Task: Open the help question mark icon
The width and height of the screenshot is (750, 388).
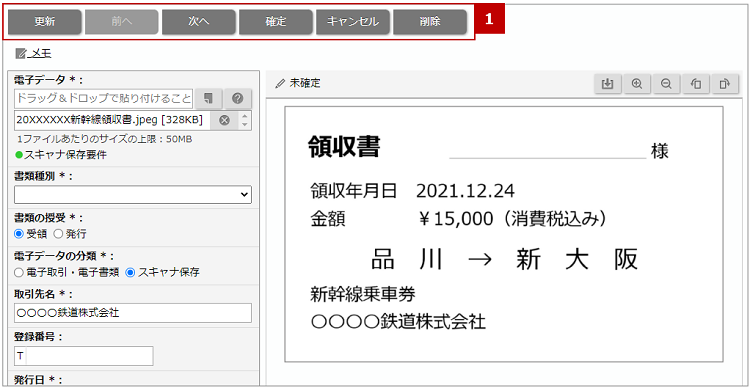Action: tap(238, 98)
